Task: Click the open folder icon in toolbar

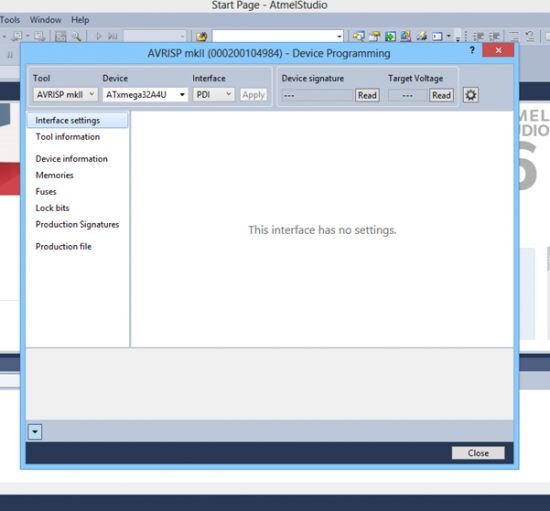Action: 201,36
